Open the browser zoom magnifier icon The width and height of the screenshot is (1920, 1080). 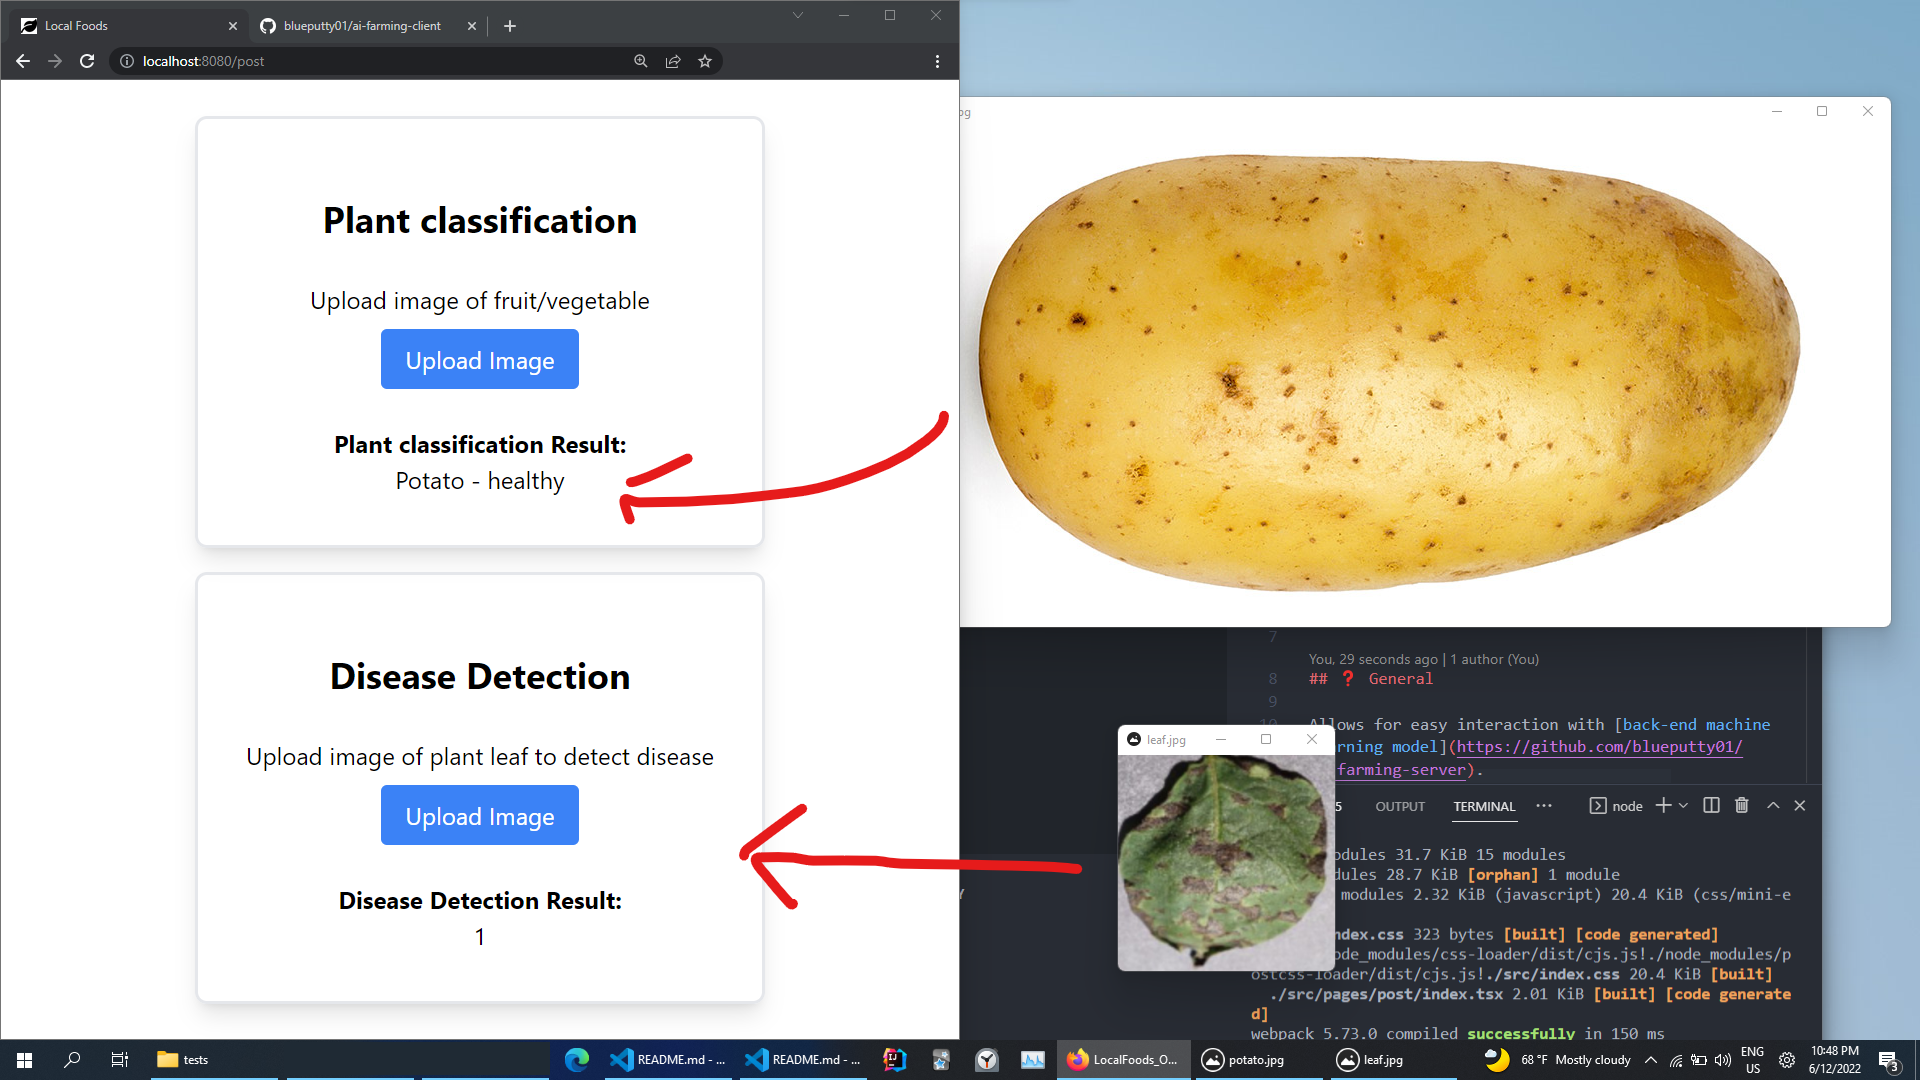pos(641,61)
